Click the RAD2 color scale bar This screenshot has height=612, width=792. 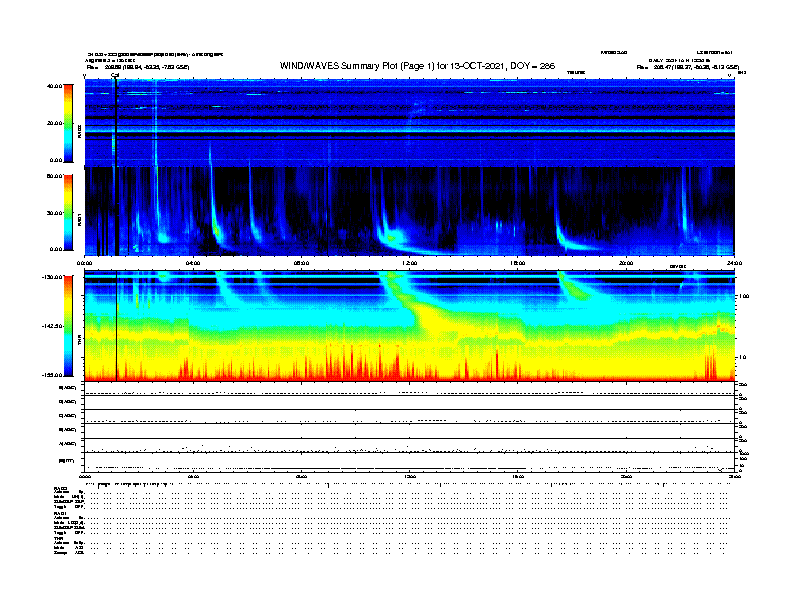point(68,124)
